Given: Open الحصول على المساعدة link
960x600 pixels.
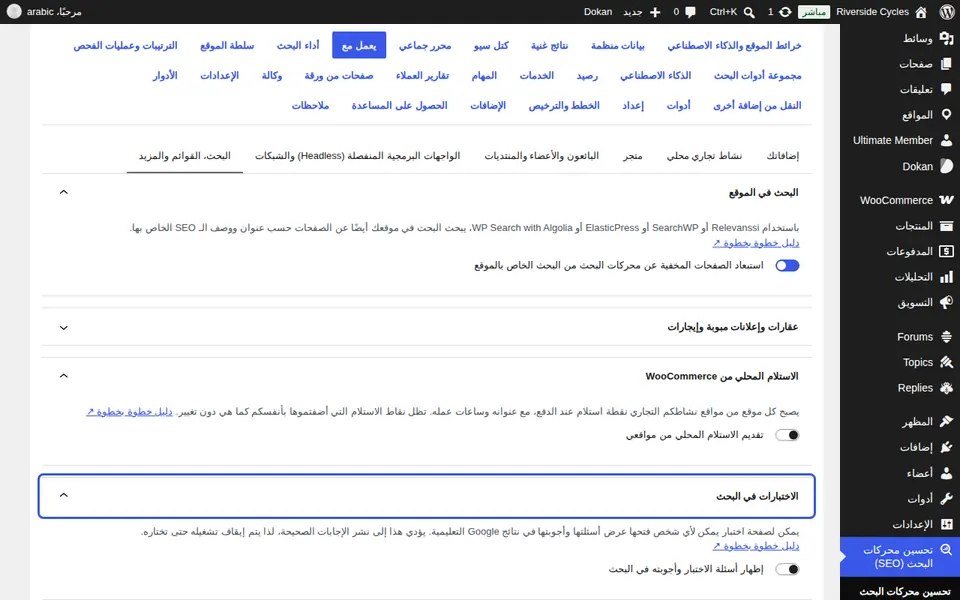Looking at the screenshot, I should [399, 105].
